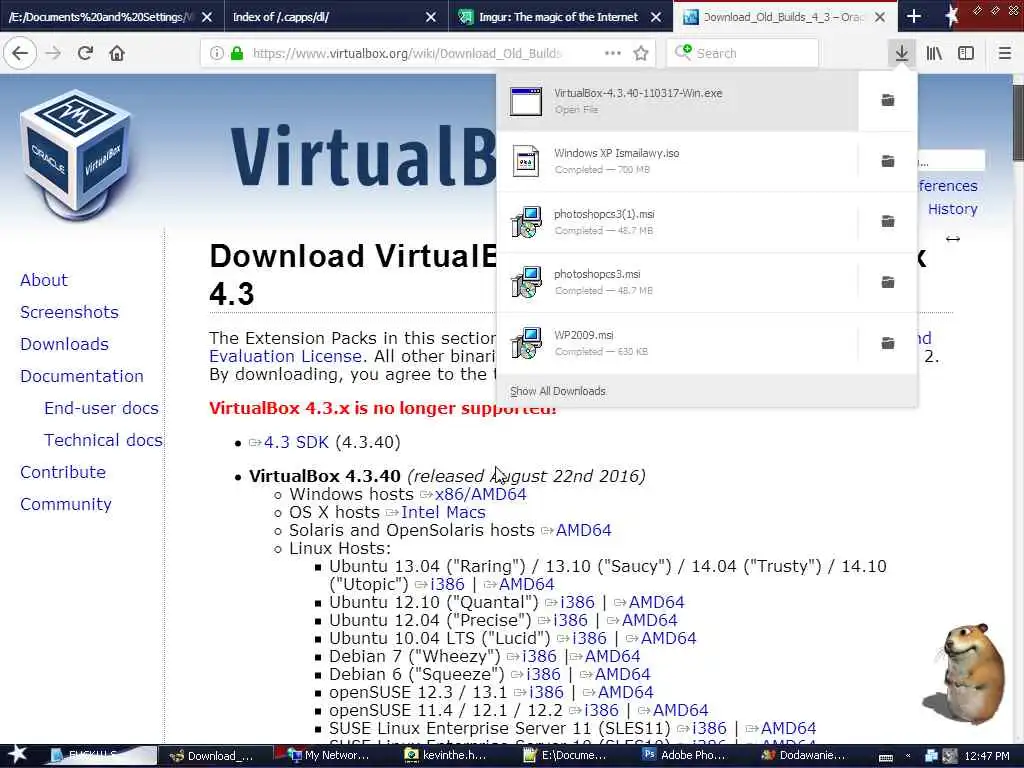Click the search engine magnifier icon
1024x768 pixels.
(x=683, y=53)
